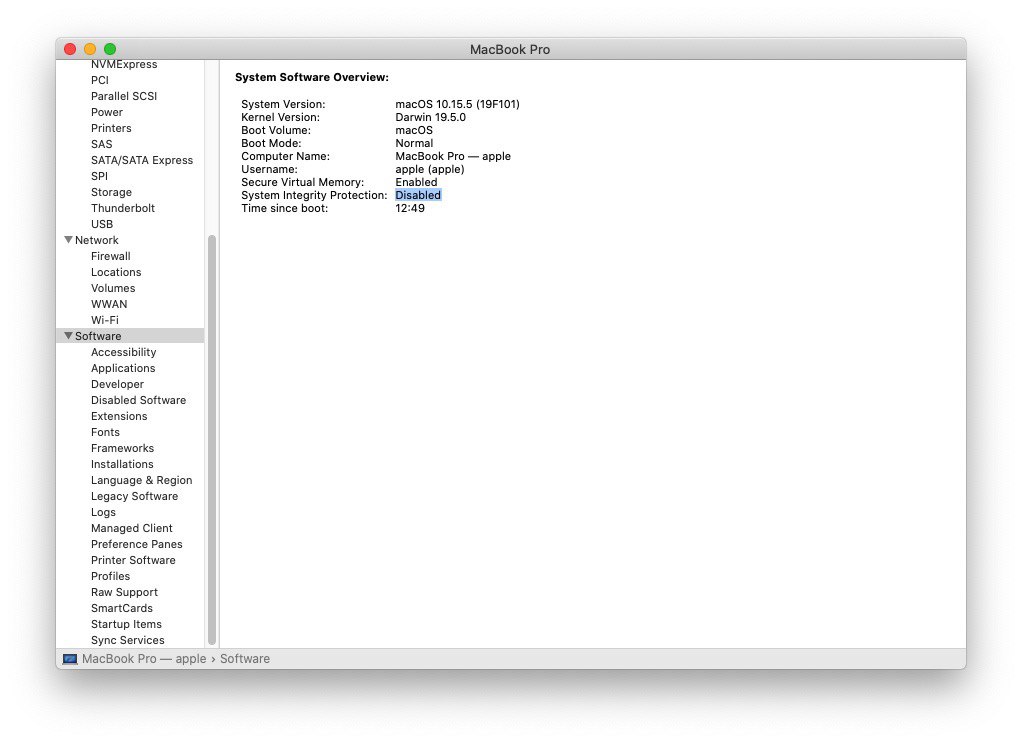Click the Boot Volume macOS value
1022x743 pixels.
(414, 130)
